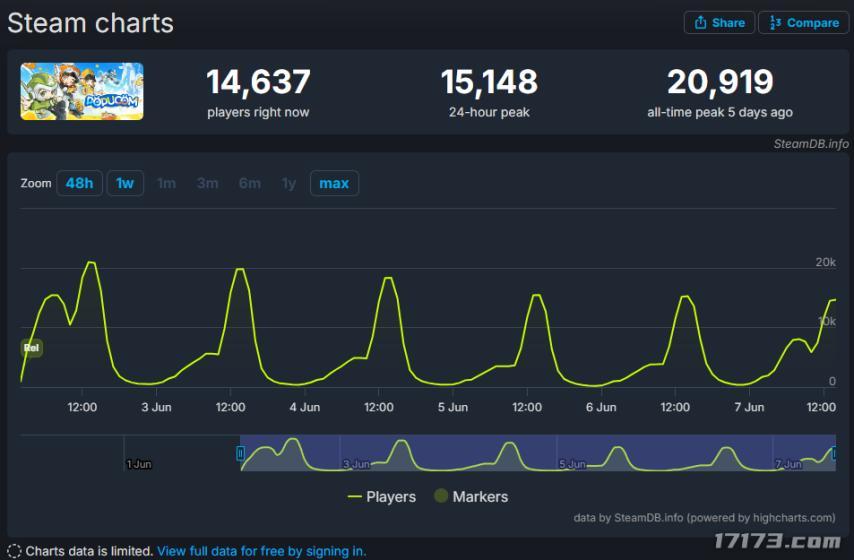Click 'View full data for free' link
The width and height of the screenshot is (854, 560).
[x=261, y=551]
